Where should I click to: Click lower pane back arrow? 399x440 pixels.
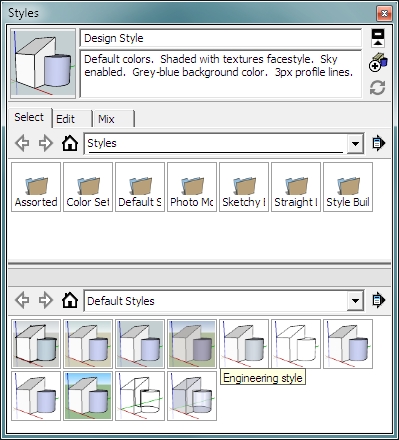pos(22,300)
